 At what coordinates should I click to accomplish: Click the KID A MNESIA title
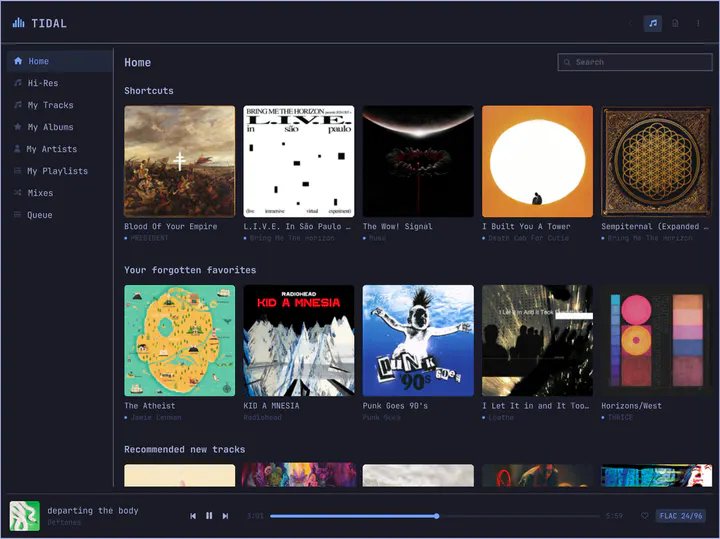coord(271,406)
